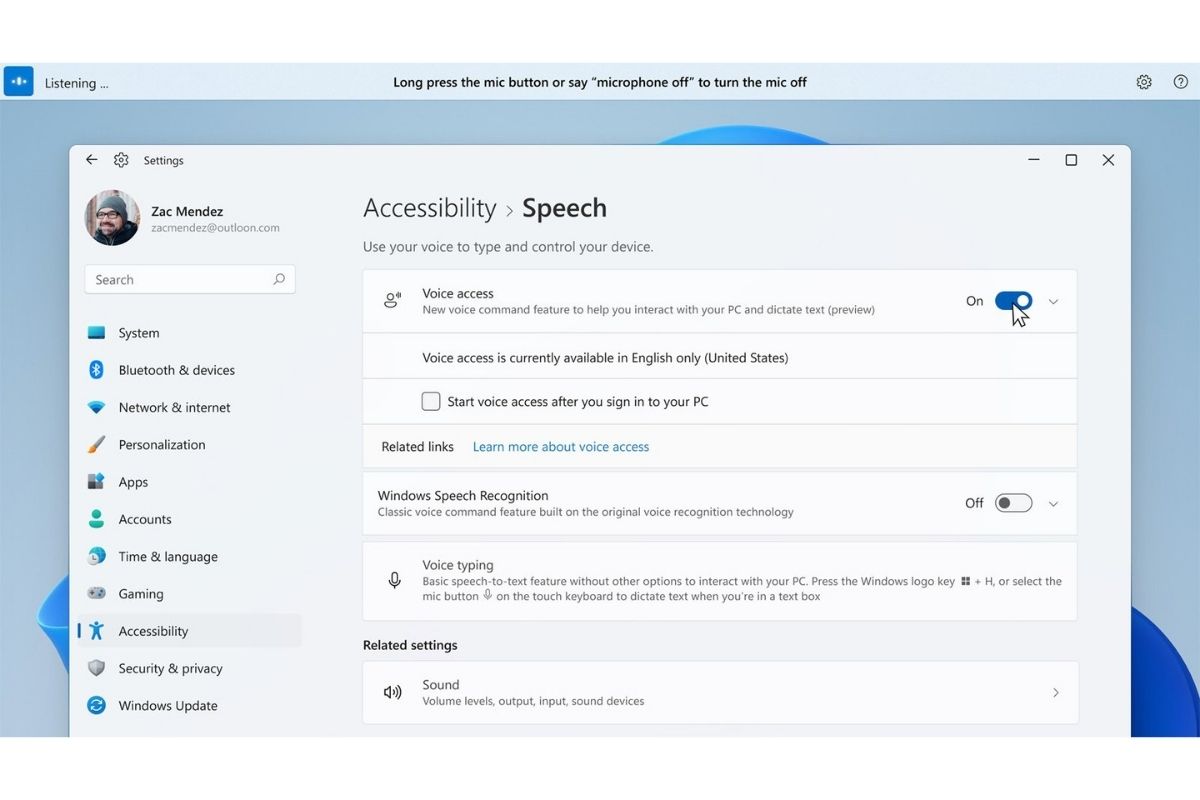Go back using the Settings back arrow

point(92,160)
